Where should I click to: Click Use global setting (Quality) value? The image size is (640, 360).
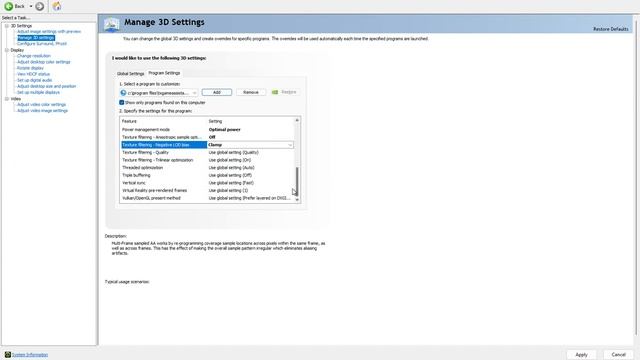coord(233,152)
